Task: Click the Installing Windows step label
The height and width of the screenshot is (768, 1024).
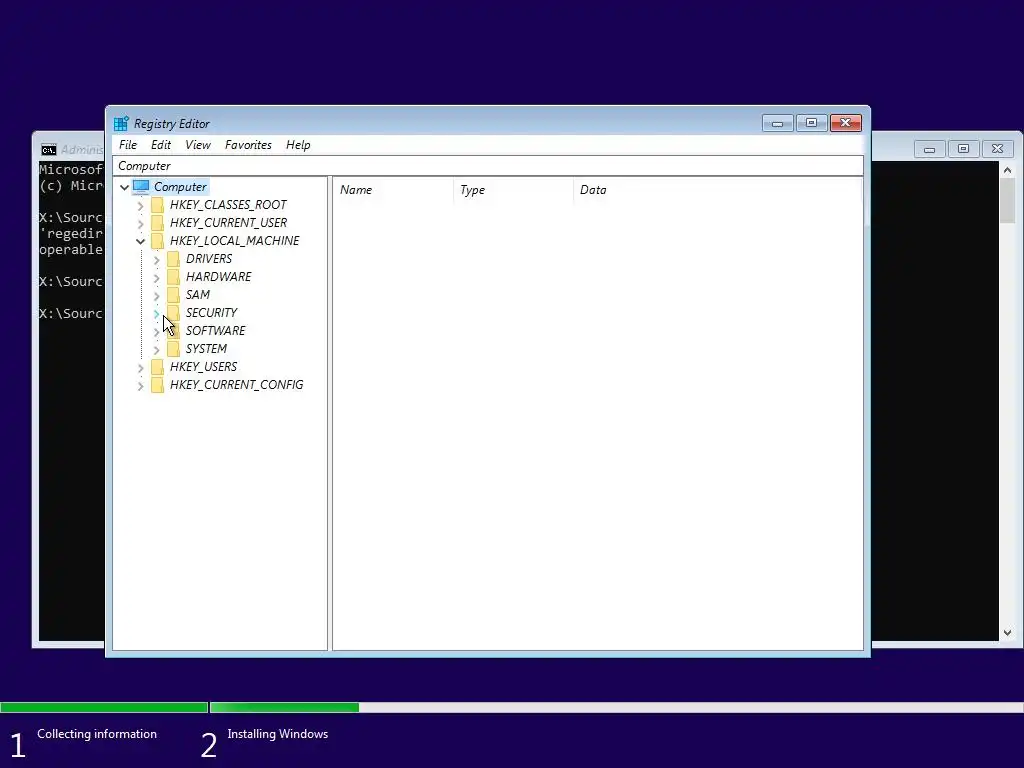Action: [278, 734]
